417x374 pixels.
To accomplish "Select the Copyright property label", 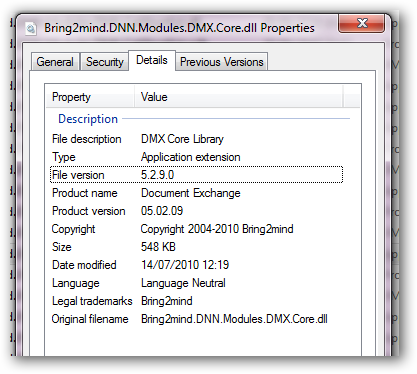I will coord(73,229).
